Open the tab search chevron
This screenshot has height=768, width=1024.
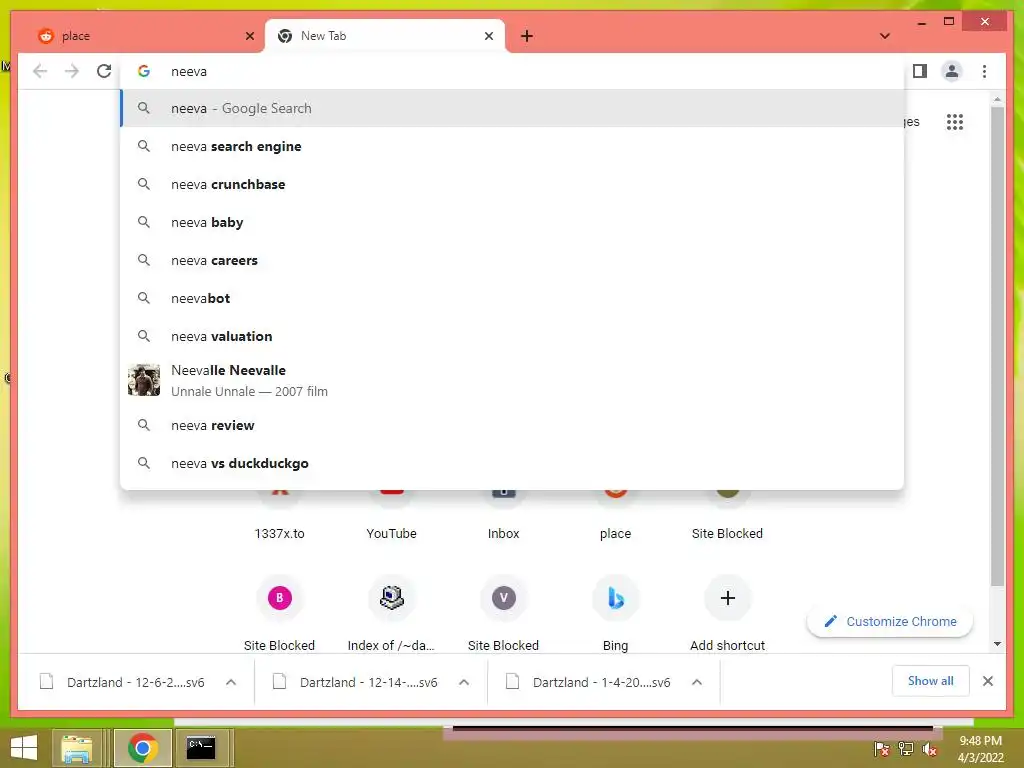point(884,36)
